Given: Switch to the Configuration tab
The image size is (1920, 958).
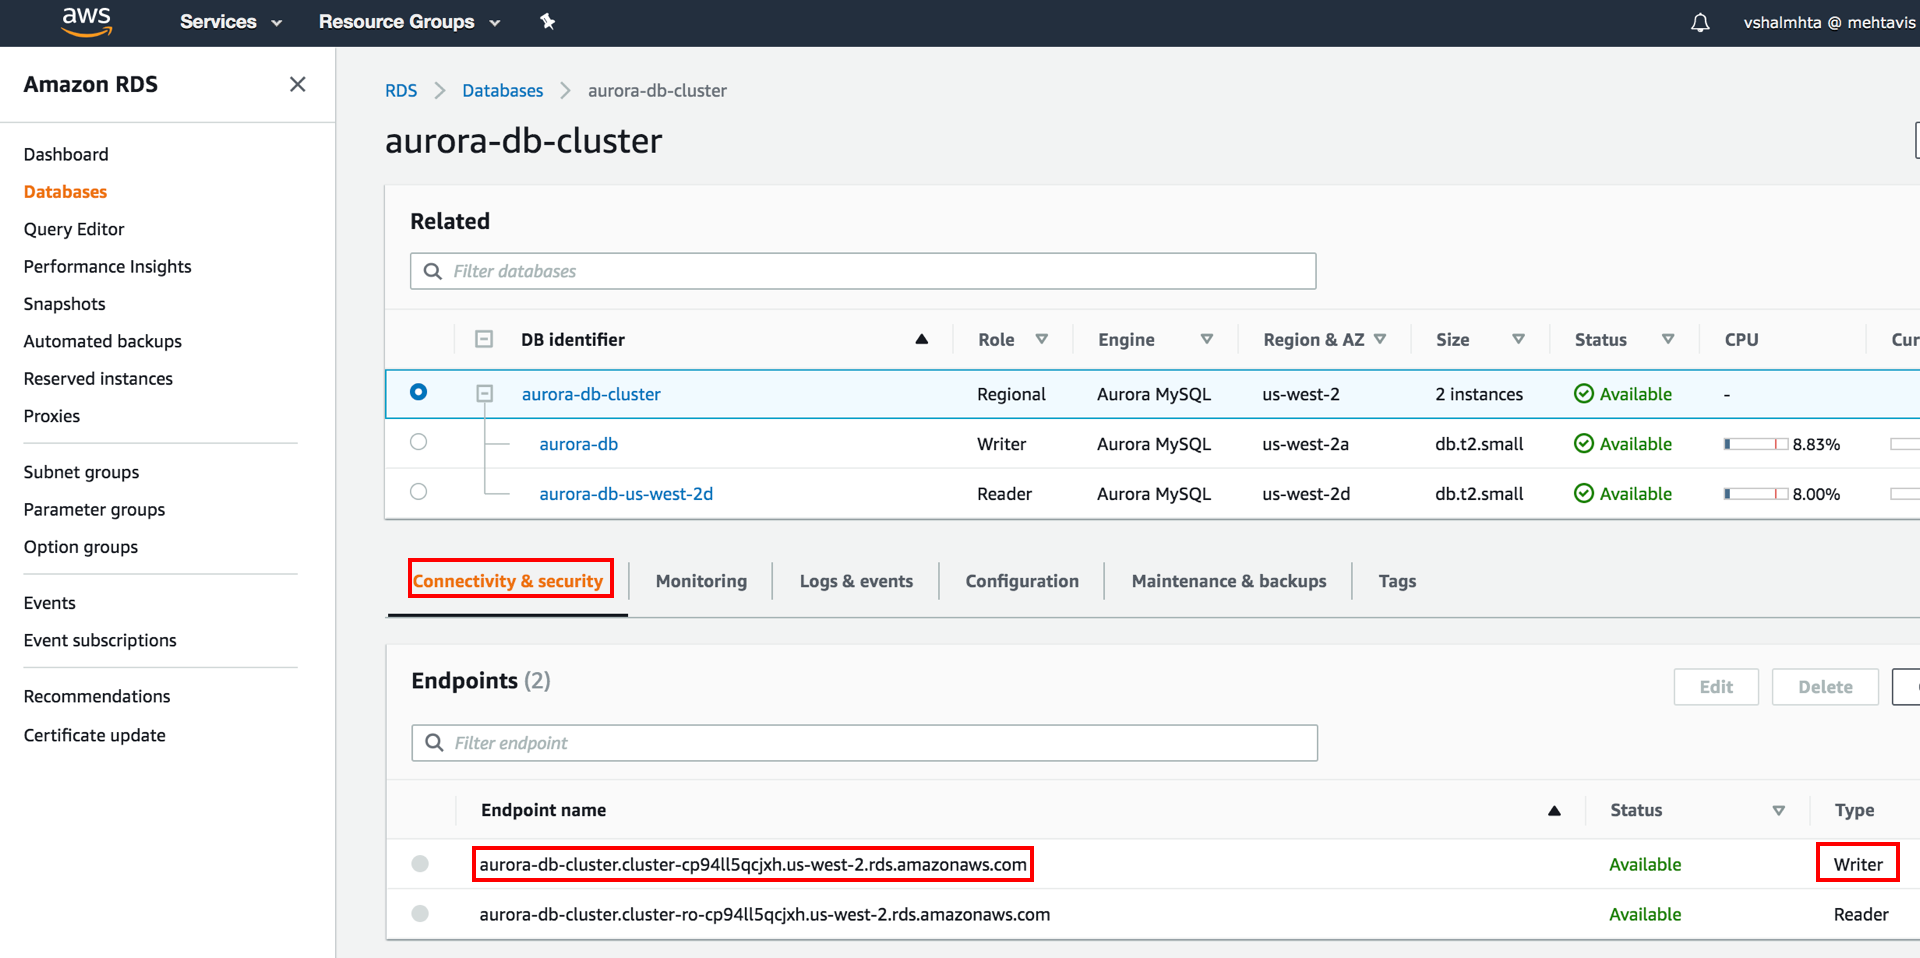Looking at the screenshot, I should 1022,581.
